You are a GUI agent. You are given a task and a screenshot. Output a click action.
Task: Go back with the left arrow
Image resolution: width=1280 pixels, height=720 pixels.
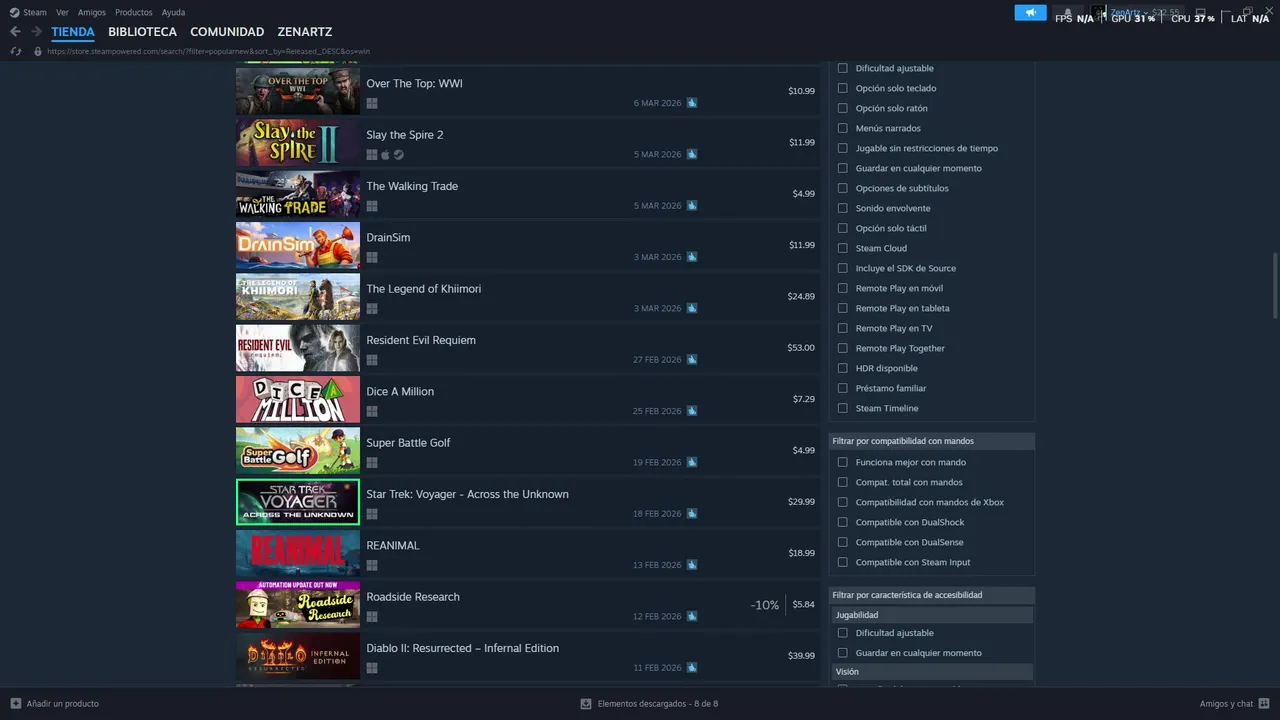coord(15,32)
